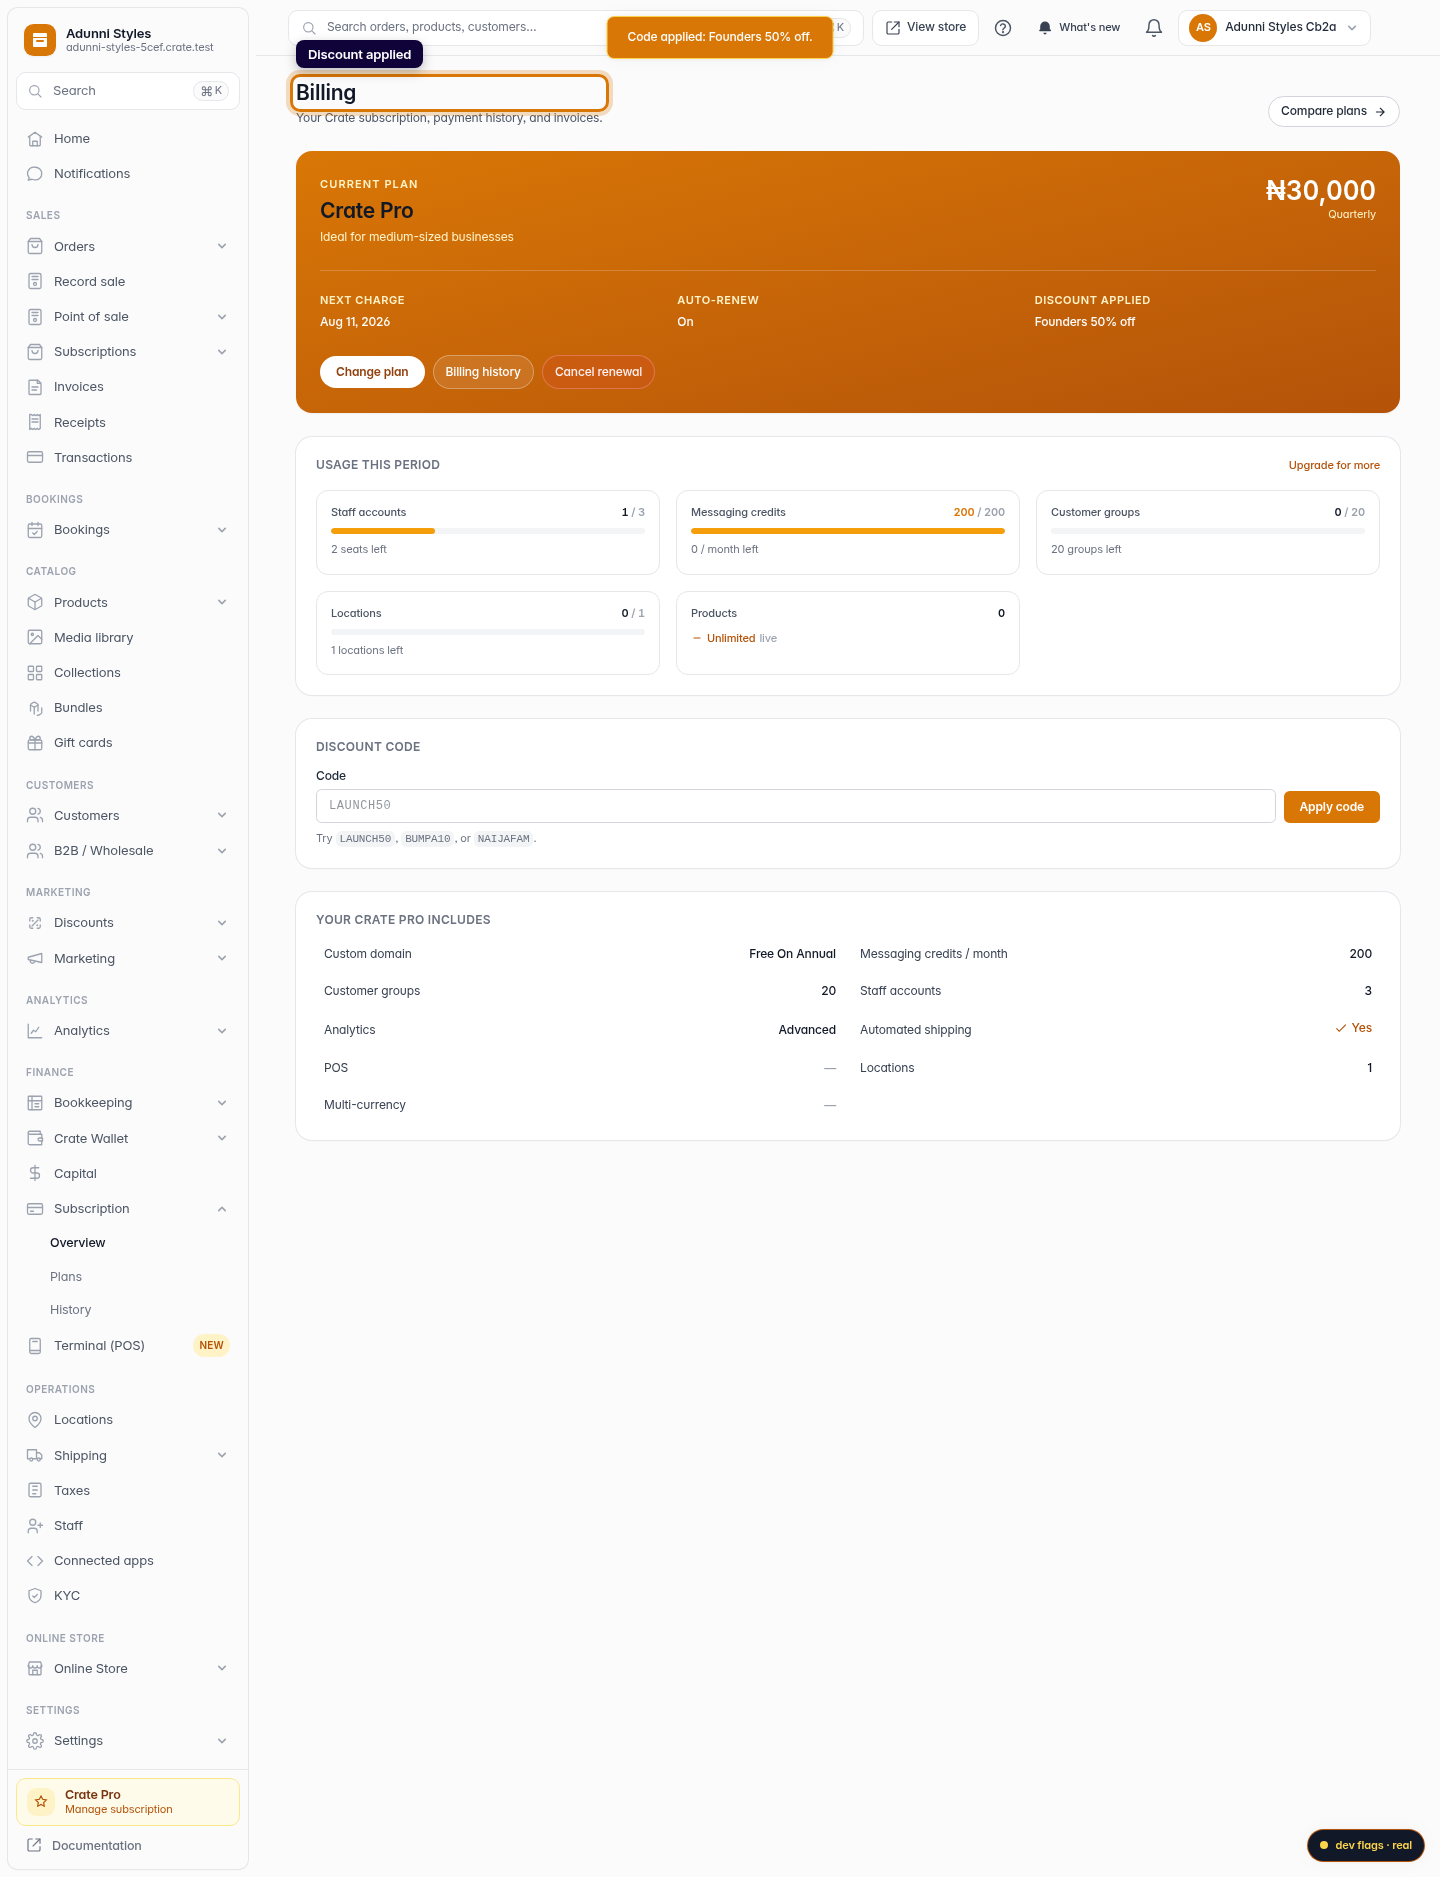Click Compare plans button
Viewport: 1440px width, 1877px height.
click(1333, 111)
